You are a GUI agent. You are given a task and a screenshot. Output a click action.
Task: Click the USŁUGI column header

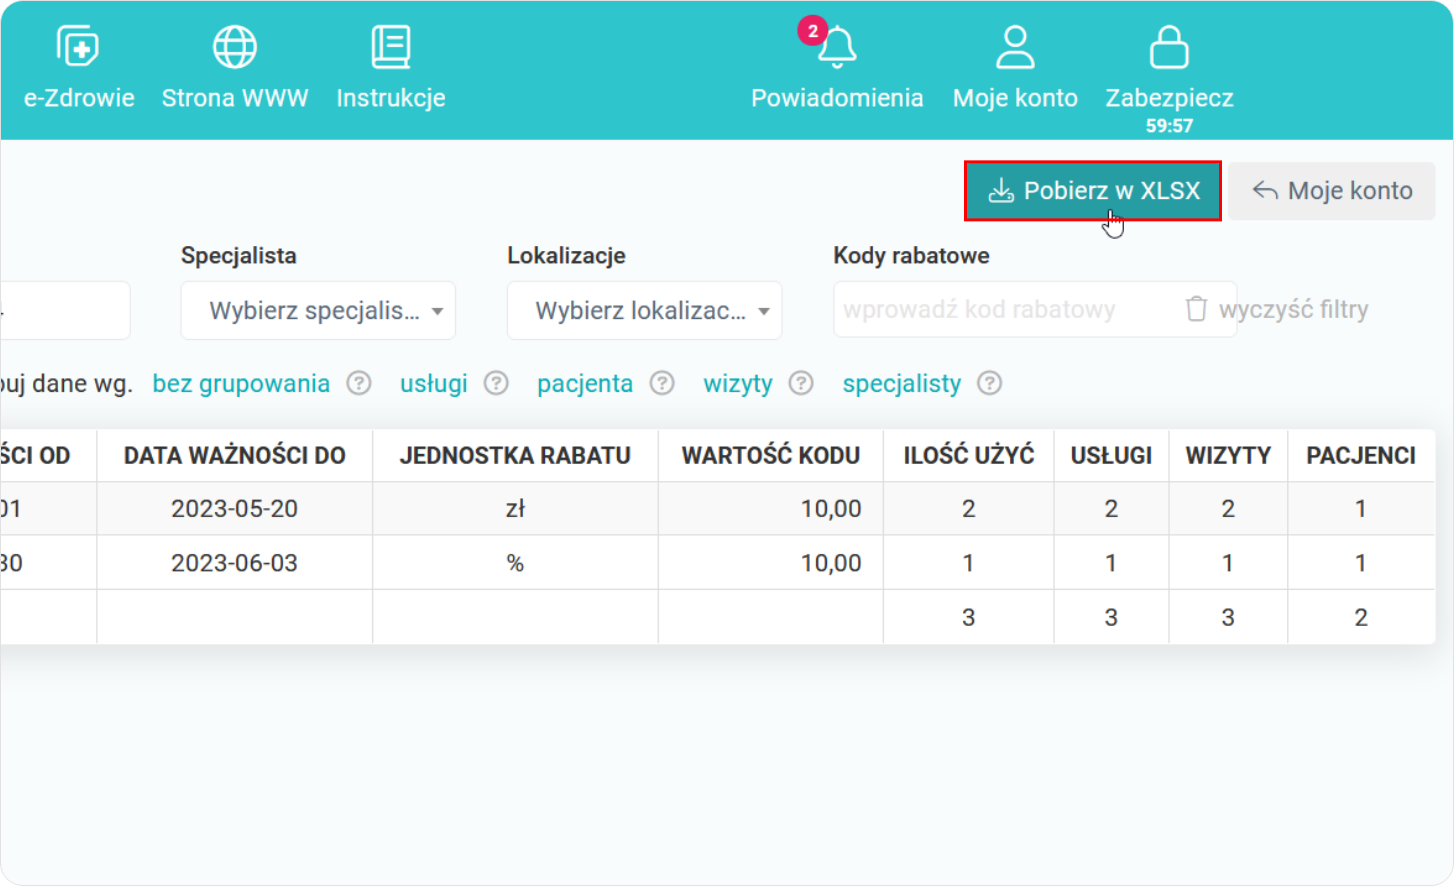coord(1111,456)
